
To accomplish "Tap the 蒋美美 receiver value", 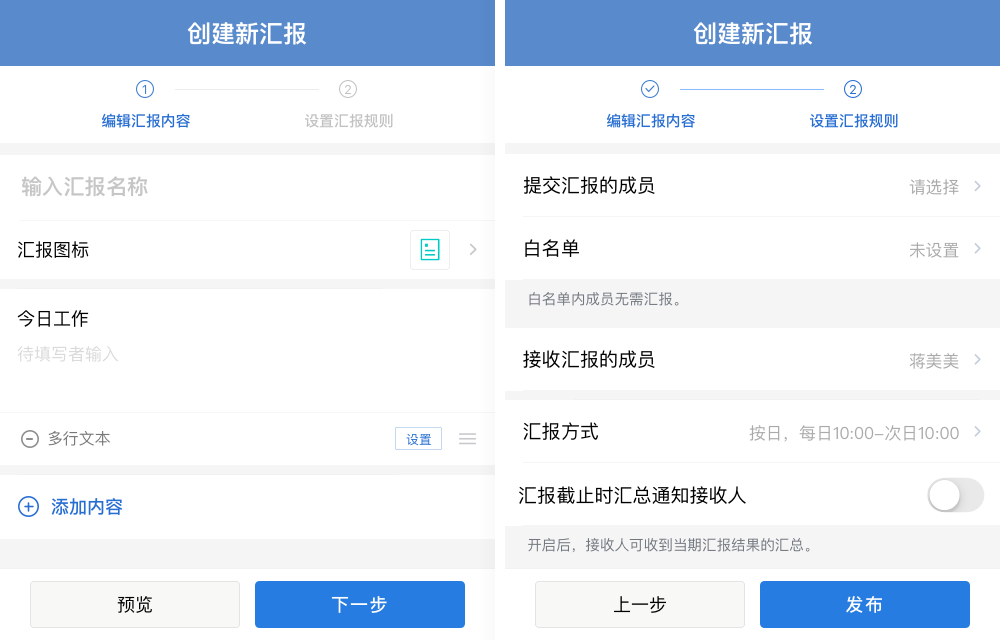I will (x=934, y=361).
